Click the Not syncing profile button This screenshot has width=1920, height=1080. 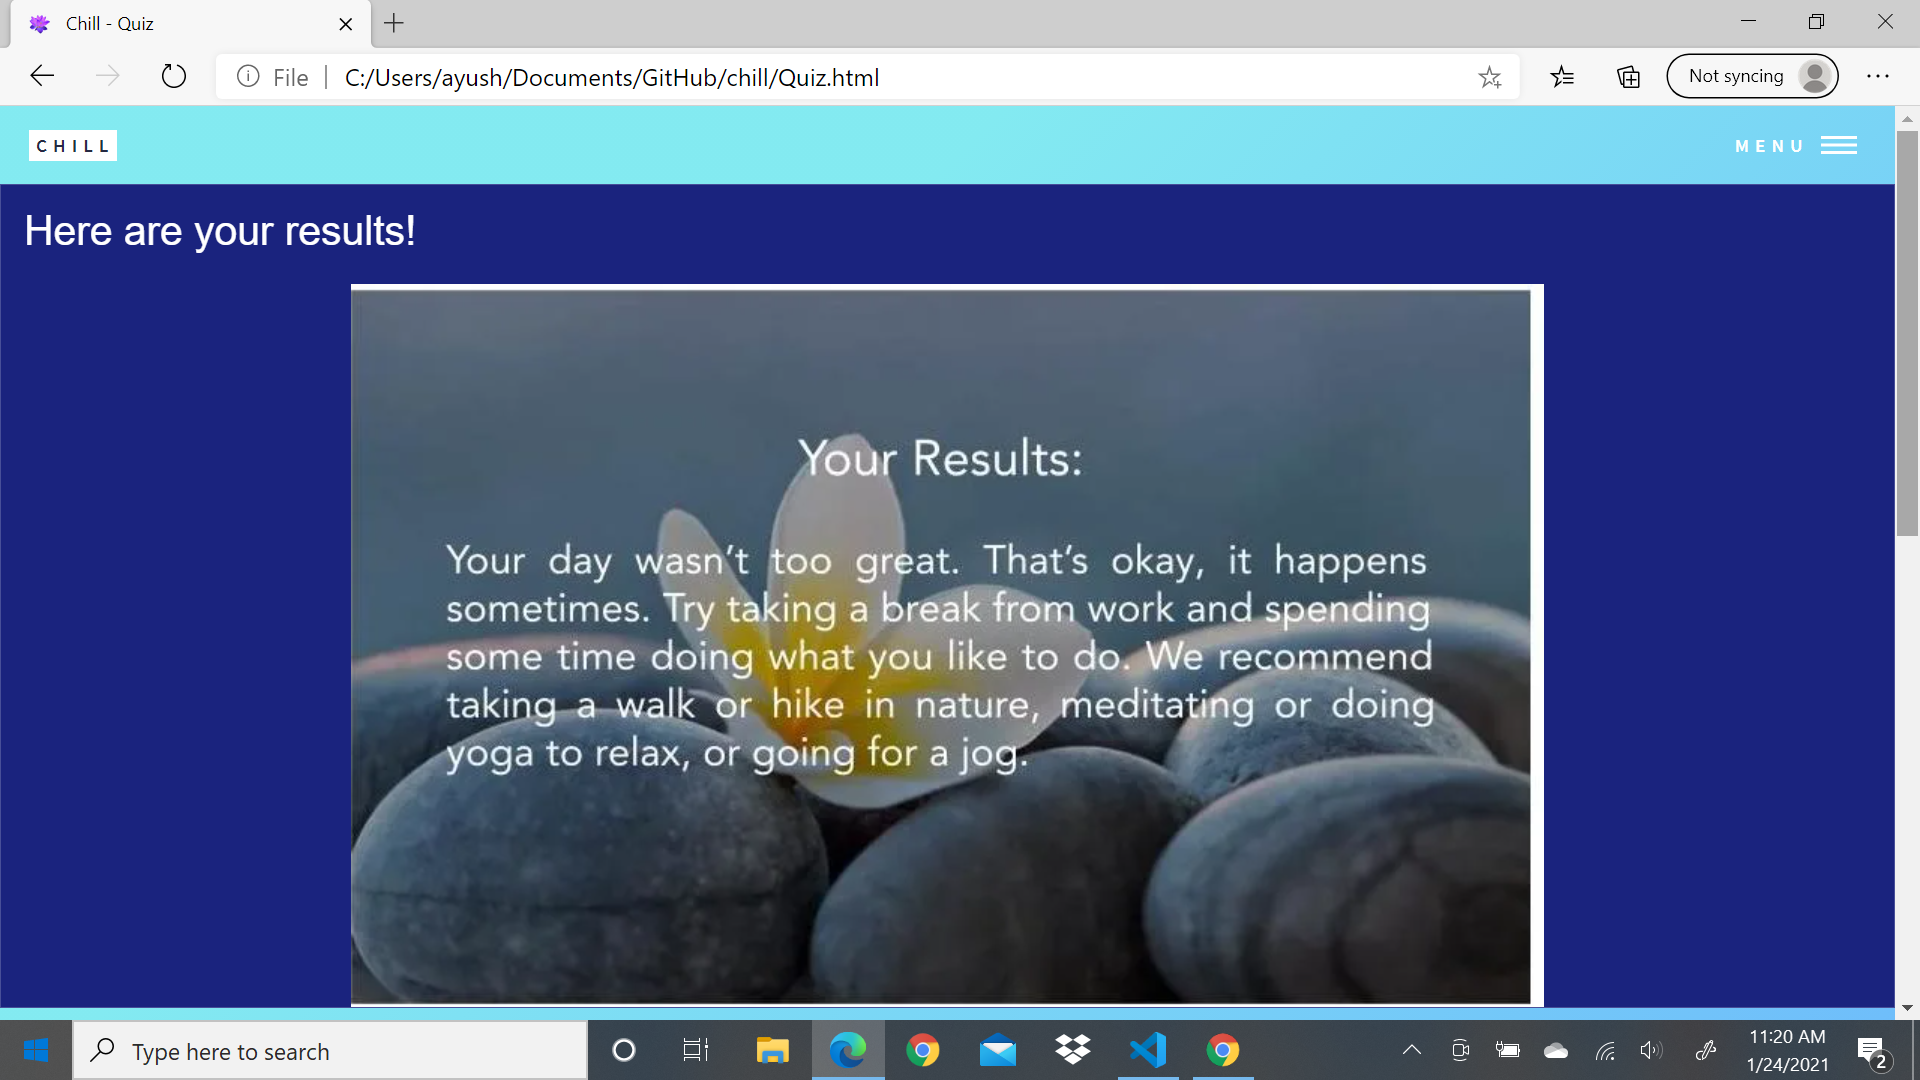(1752, 76)
